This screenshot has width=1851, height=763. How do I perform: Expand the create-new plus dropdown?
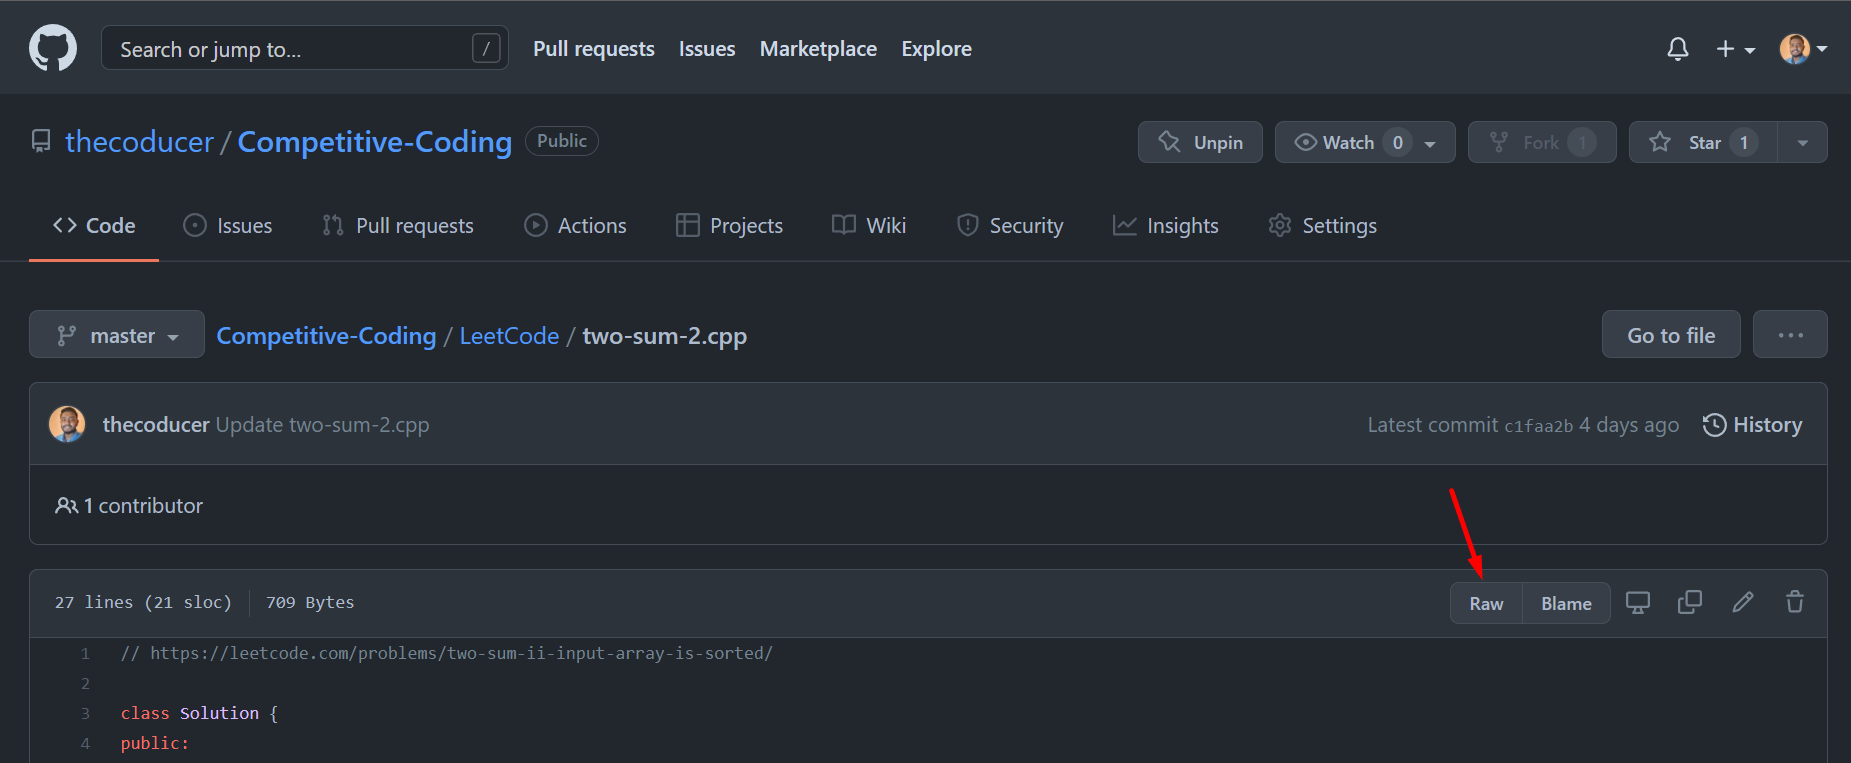[x=1735, y=49]
